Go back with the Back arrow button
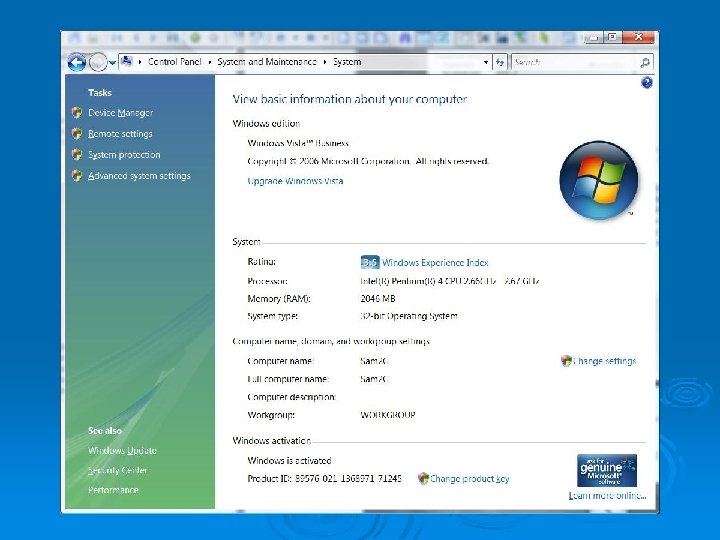The height and width of the screenshot is (540, 720). click(77, 62)
